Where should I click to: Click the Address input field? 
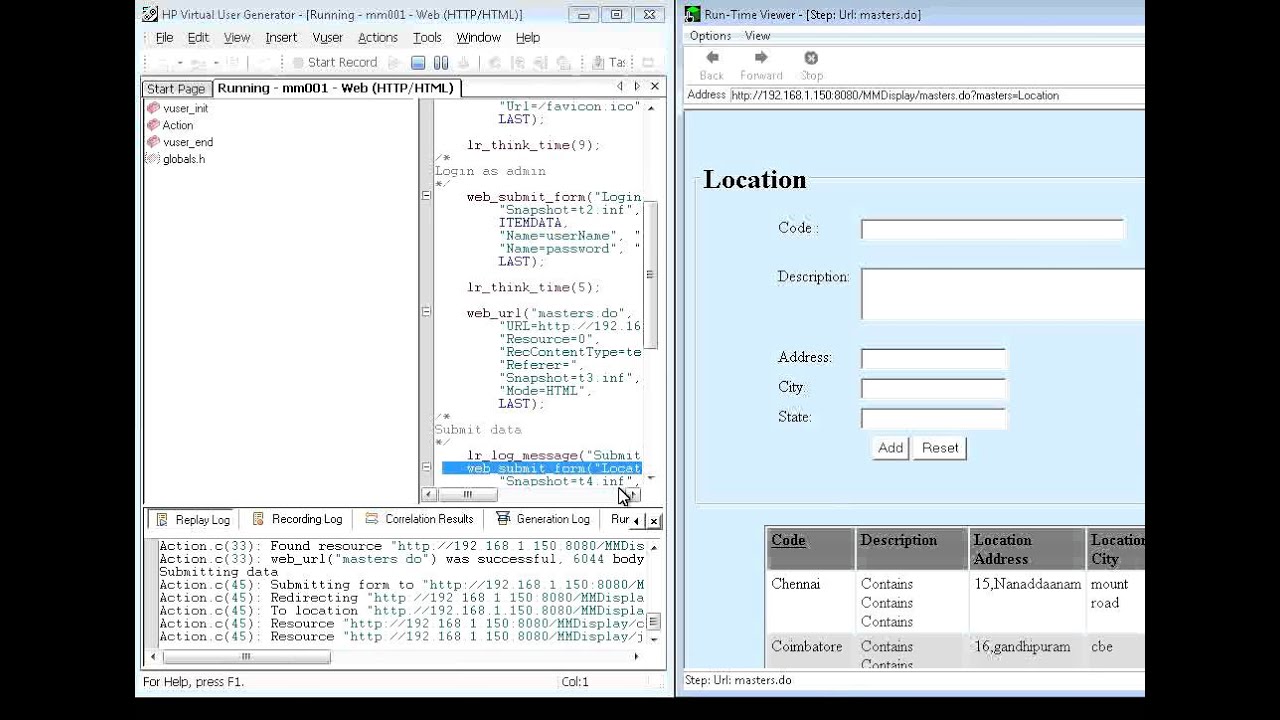[933, 359]
